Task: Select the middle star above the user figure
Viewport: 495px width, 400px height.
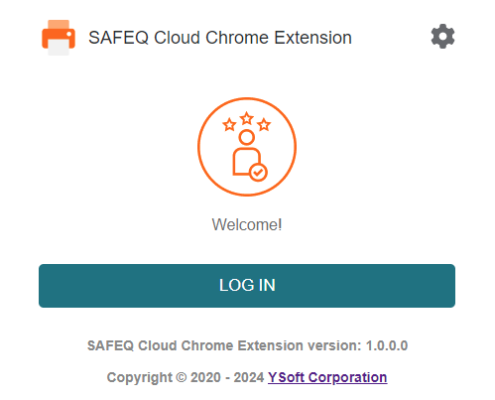Action: [x=247, y=118]
